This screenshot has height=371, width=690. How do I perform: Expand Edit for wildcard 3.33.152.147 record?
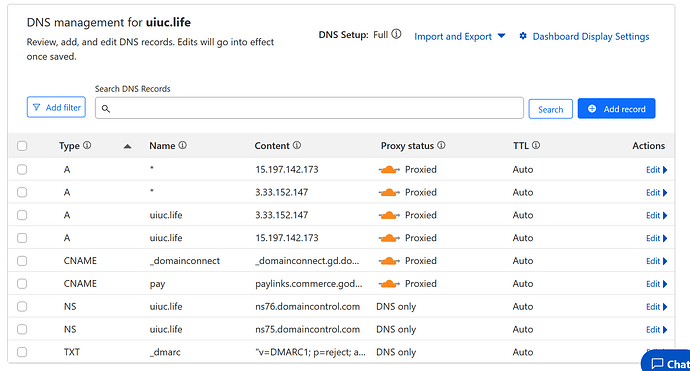coord(657,193)
